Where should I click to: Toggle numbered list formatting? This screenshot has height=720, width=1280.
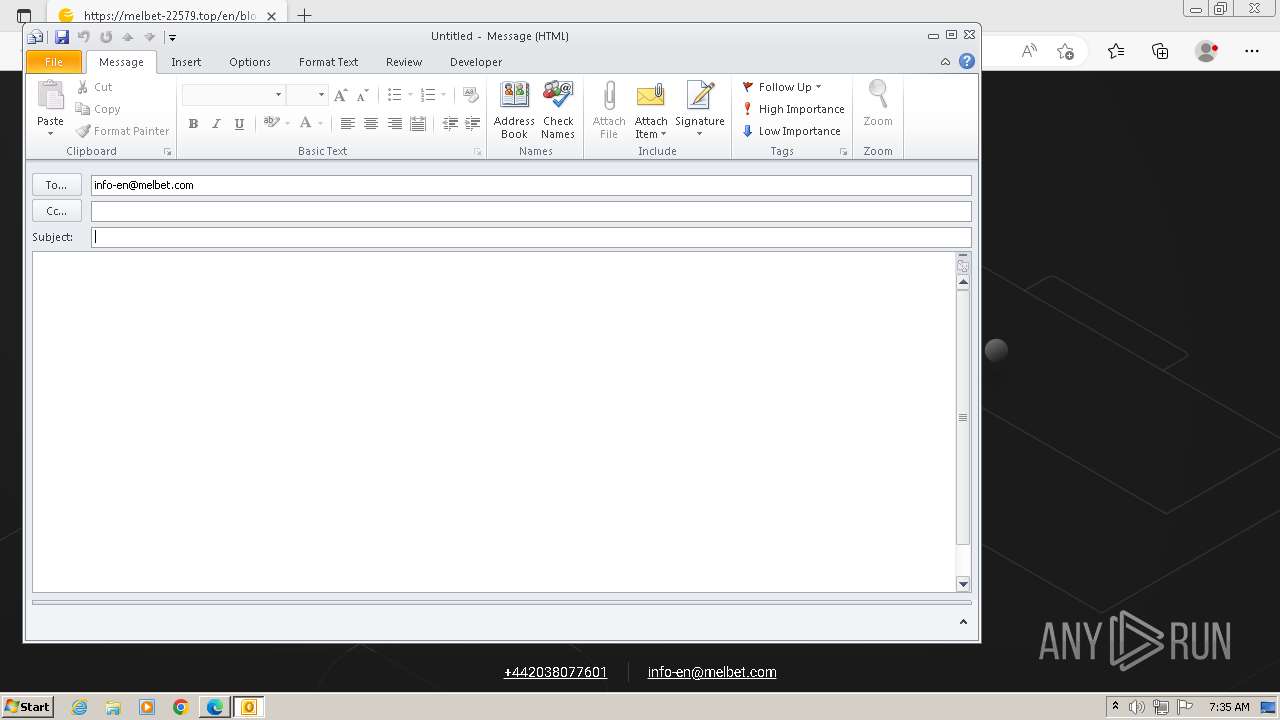pos(428,95)
